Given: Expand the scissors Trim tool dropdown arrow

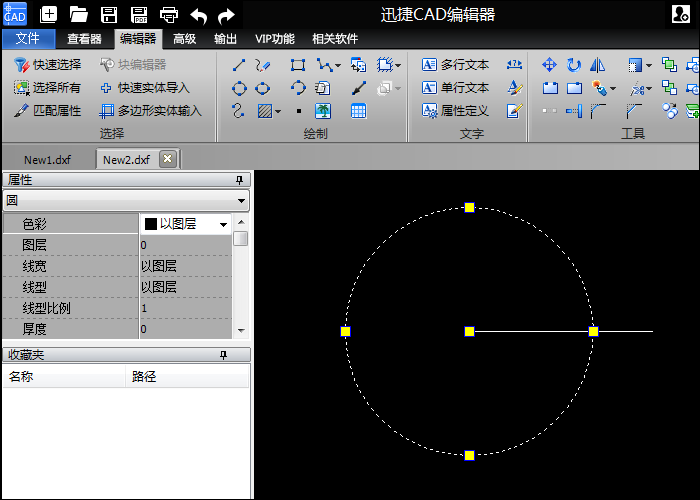Looking at the screenshot, I should pos(649,88).
